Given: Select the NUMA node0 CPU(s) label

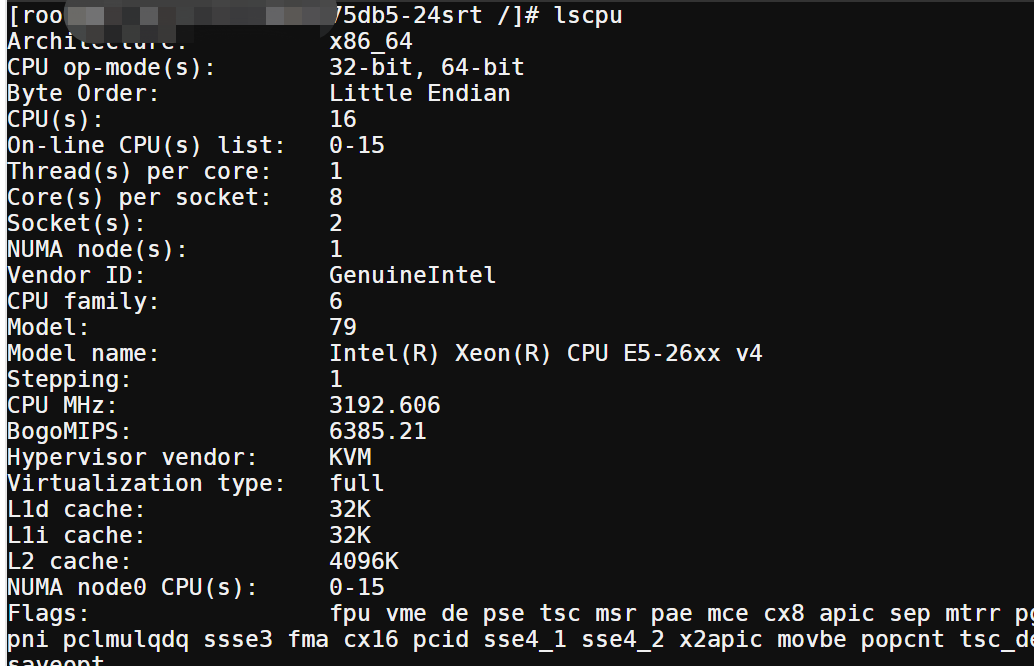Looking at the screenshot, I should 133,587.
